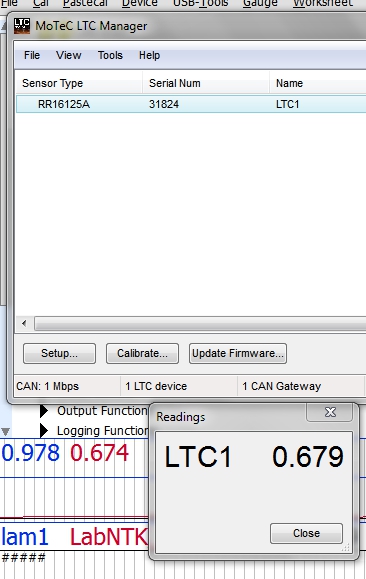Open the Tools menu
This screenshot has height=579, width=366.
pyautogui.click(x=110, y=55)
